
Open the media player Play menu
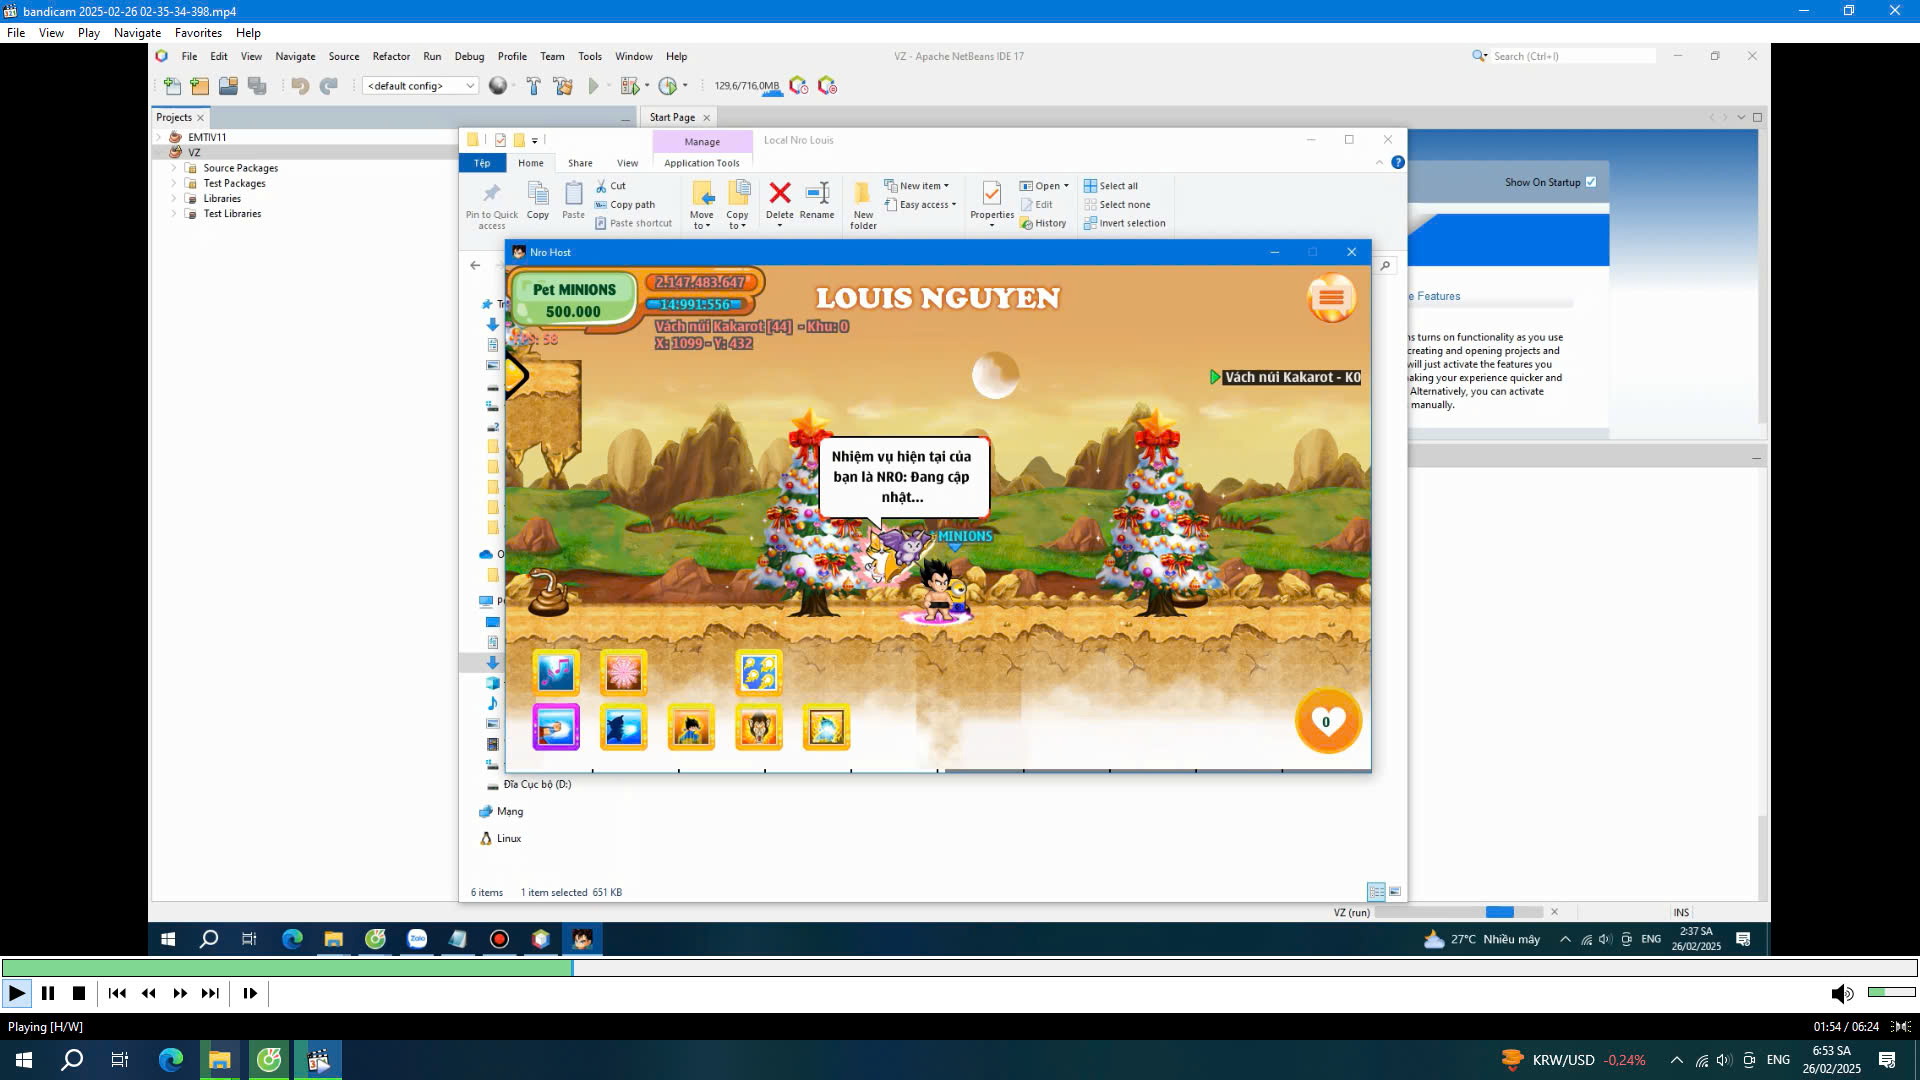click(88, 33)
